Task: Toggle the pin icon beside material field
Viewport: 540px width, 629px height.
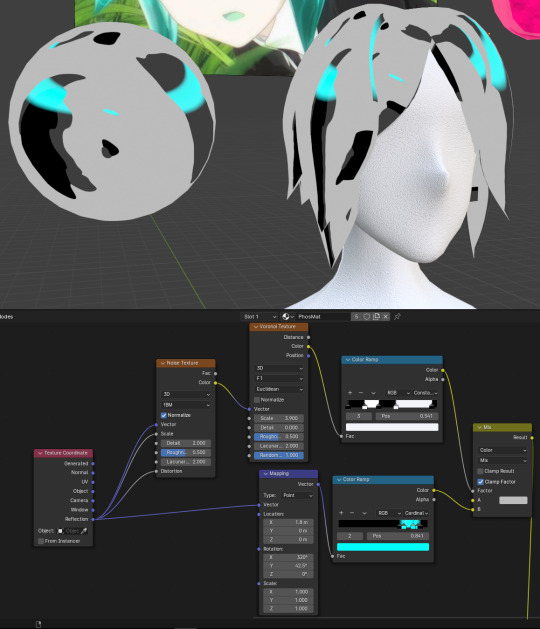Action: pyautogui.click(x=397, y=317)
